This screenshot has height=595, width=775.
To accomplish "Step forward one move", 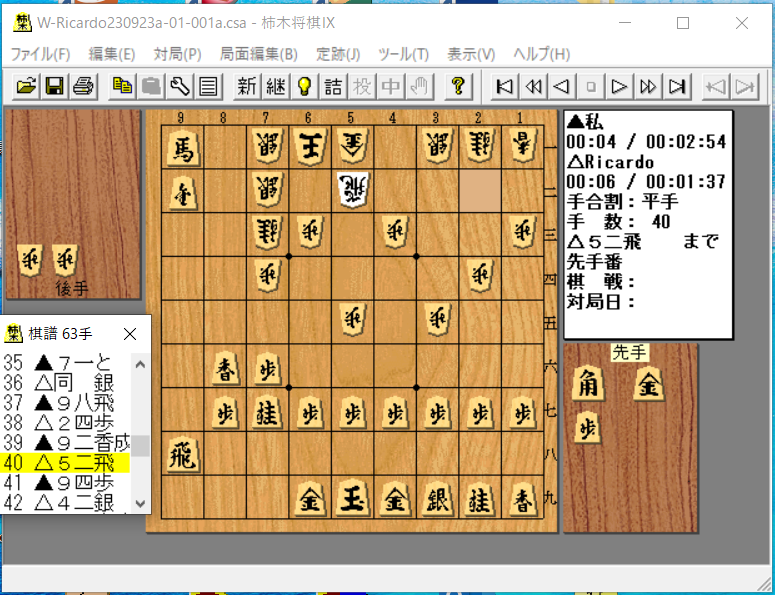I will 619,87.
